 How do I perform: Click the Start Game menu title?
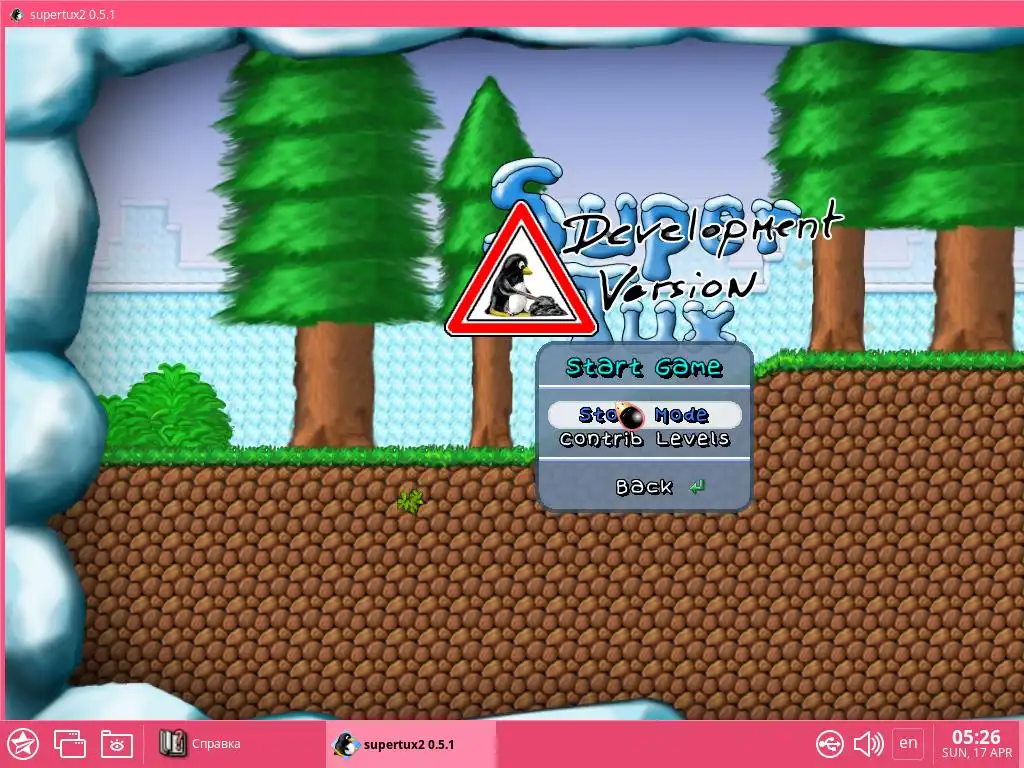644,367
